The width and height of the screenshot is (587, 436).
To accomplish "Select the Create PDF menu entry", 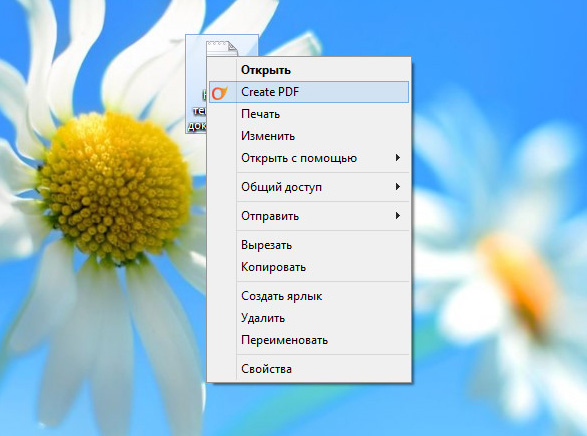I will click(x=309, y=92).
